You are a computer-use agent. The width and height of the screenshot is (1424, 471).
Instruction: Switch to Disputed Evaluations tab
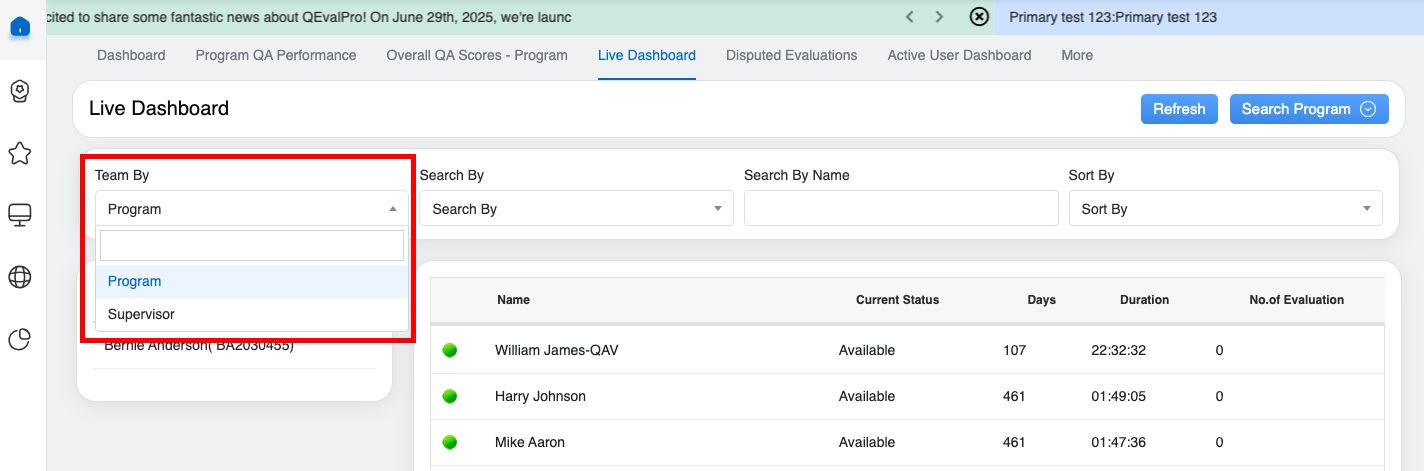tap(791, 56)
